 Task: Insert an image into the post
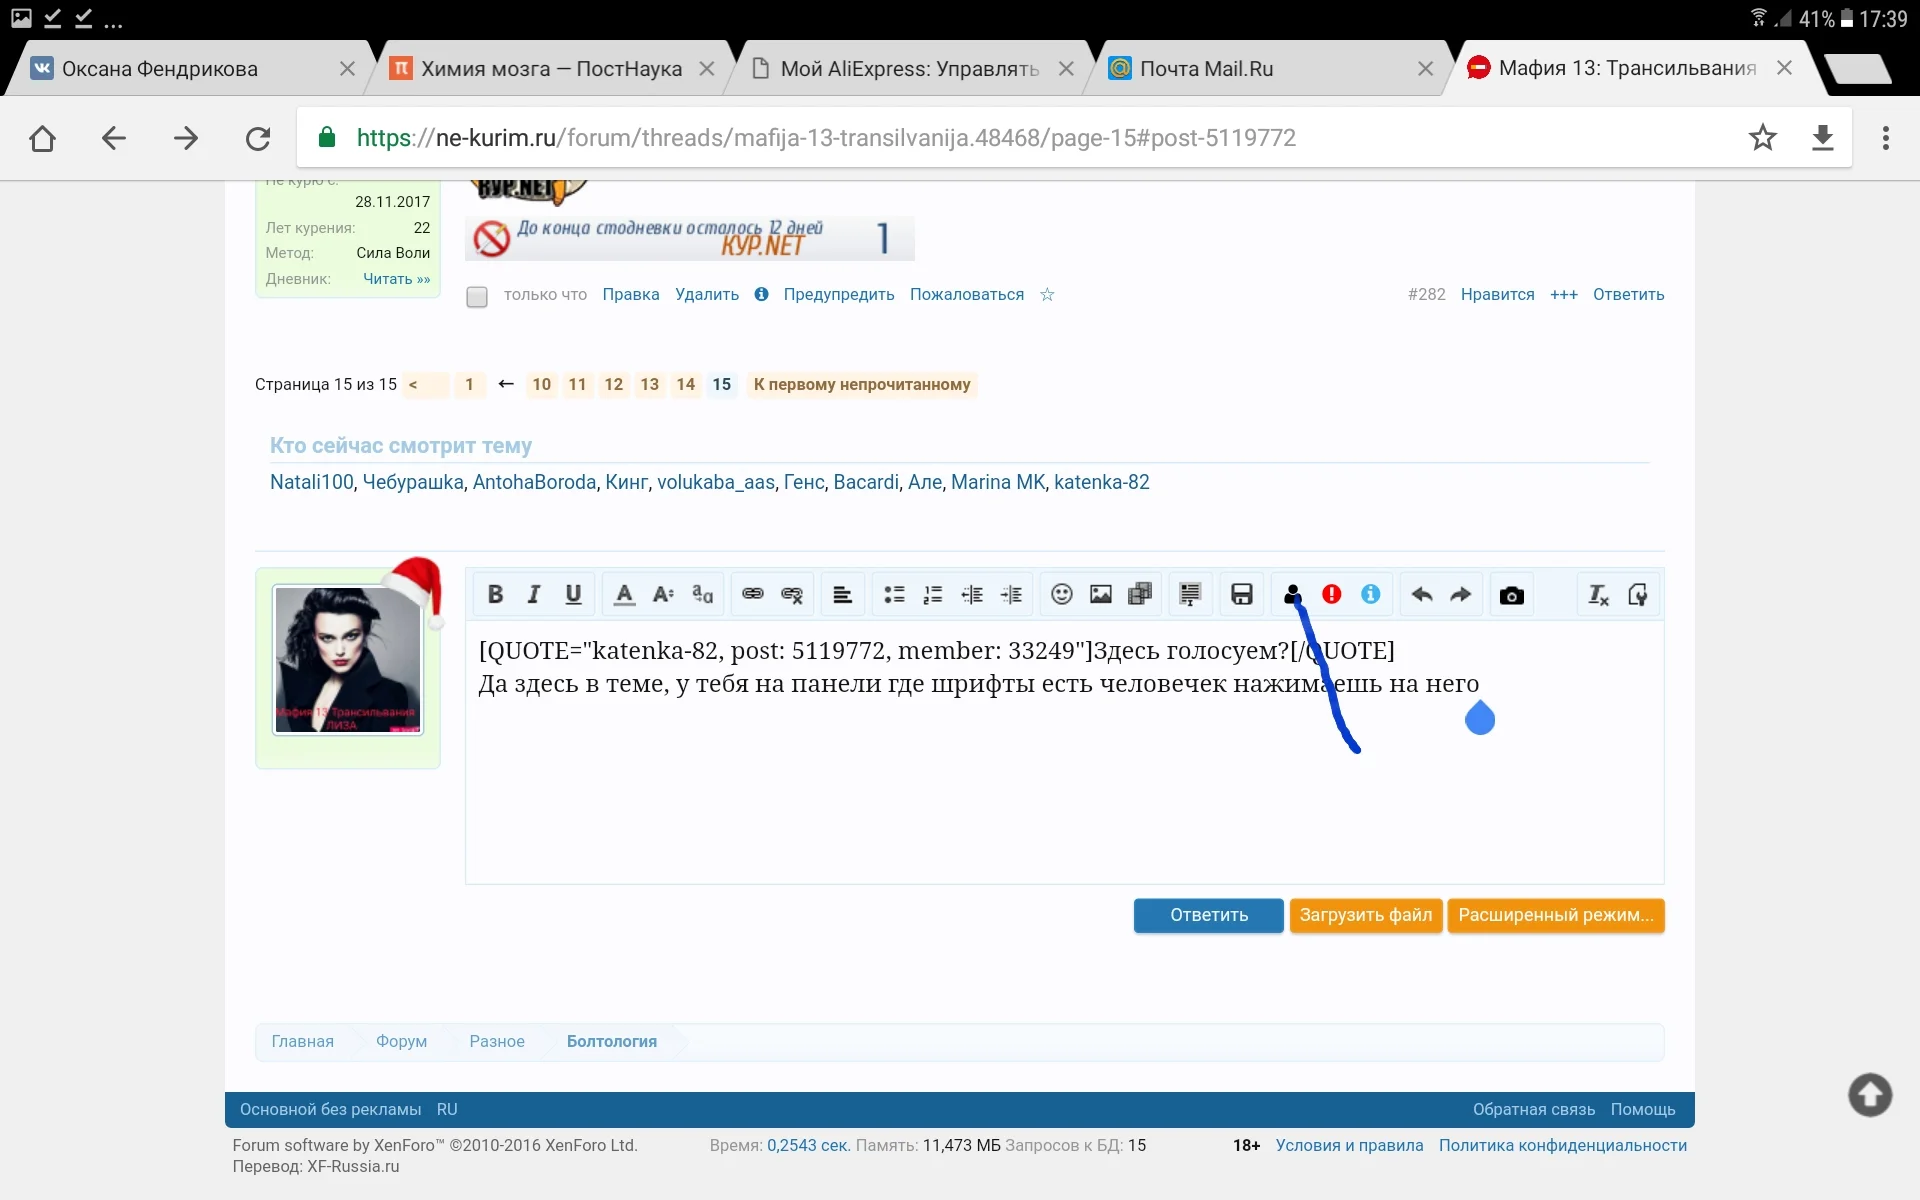click(x=1100, y=594)
